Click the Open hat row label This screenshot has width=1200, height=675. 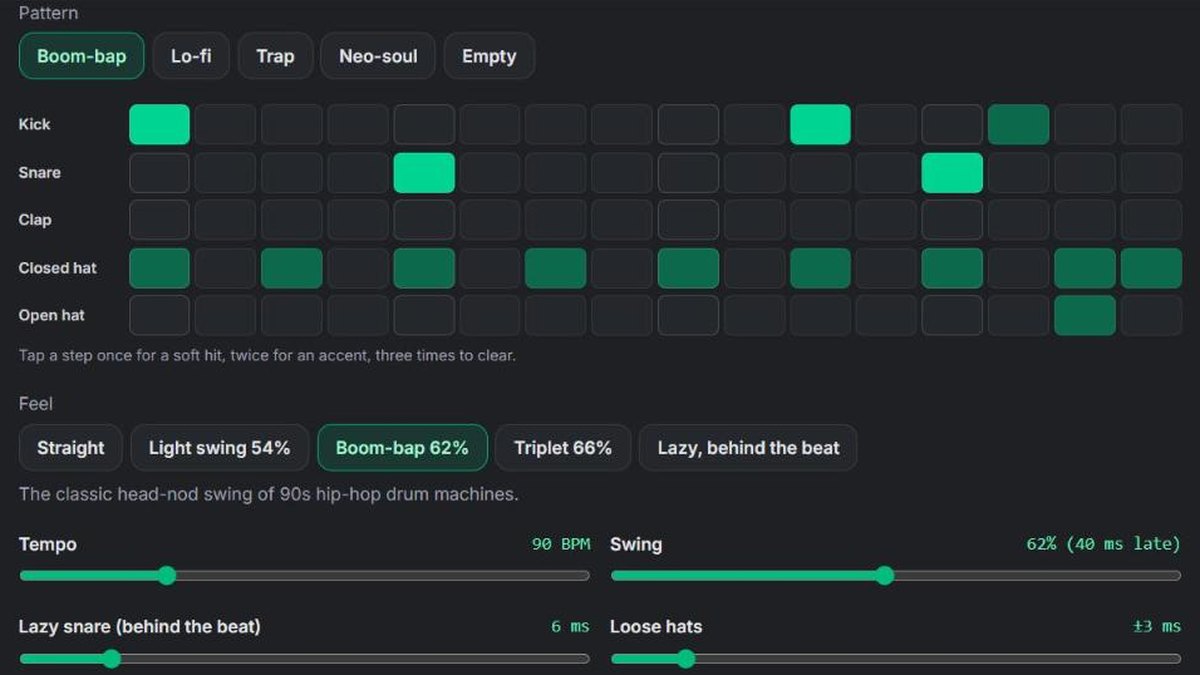[x=51, y=315]
